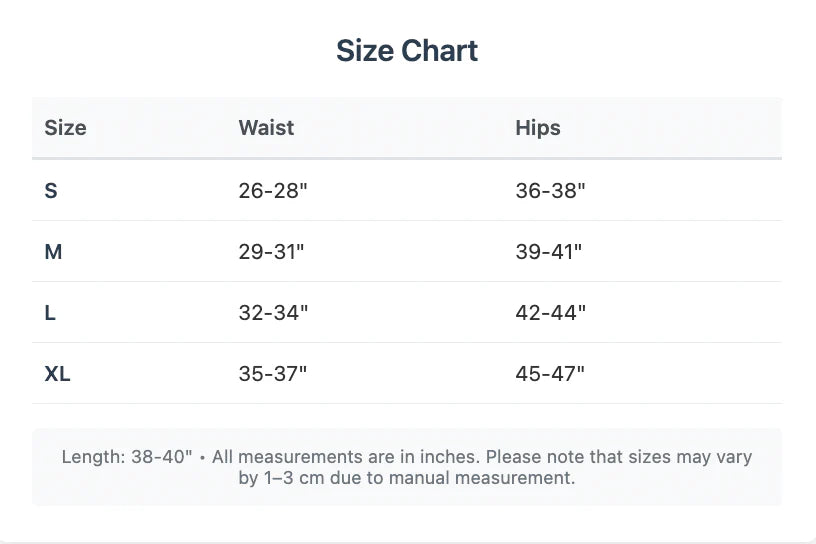Select the Size column header
816x544 pixels.
point(66,128)
